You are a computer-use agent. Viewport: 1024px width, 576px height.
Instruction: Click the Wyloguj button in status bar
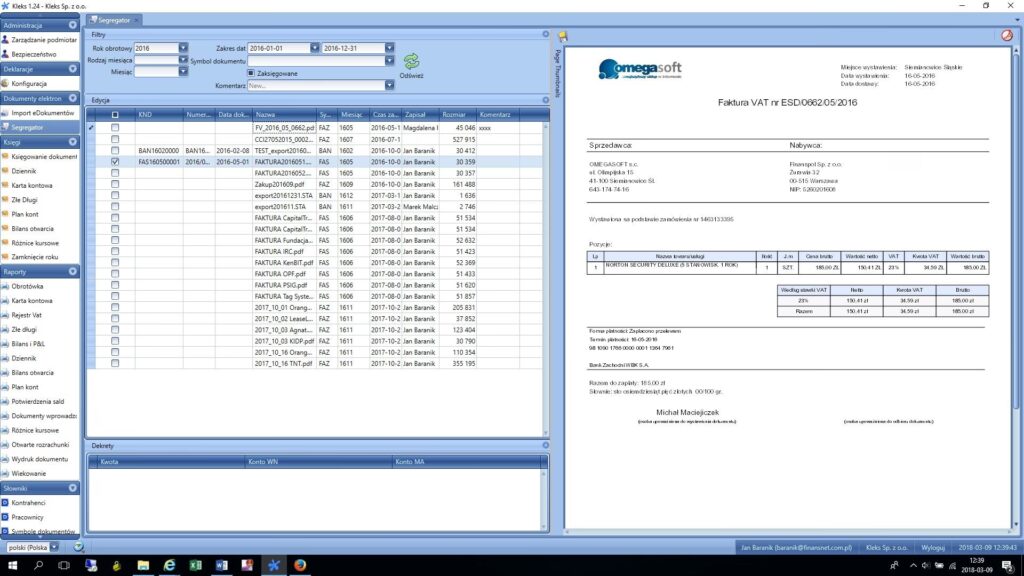(932, 547)
